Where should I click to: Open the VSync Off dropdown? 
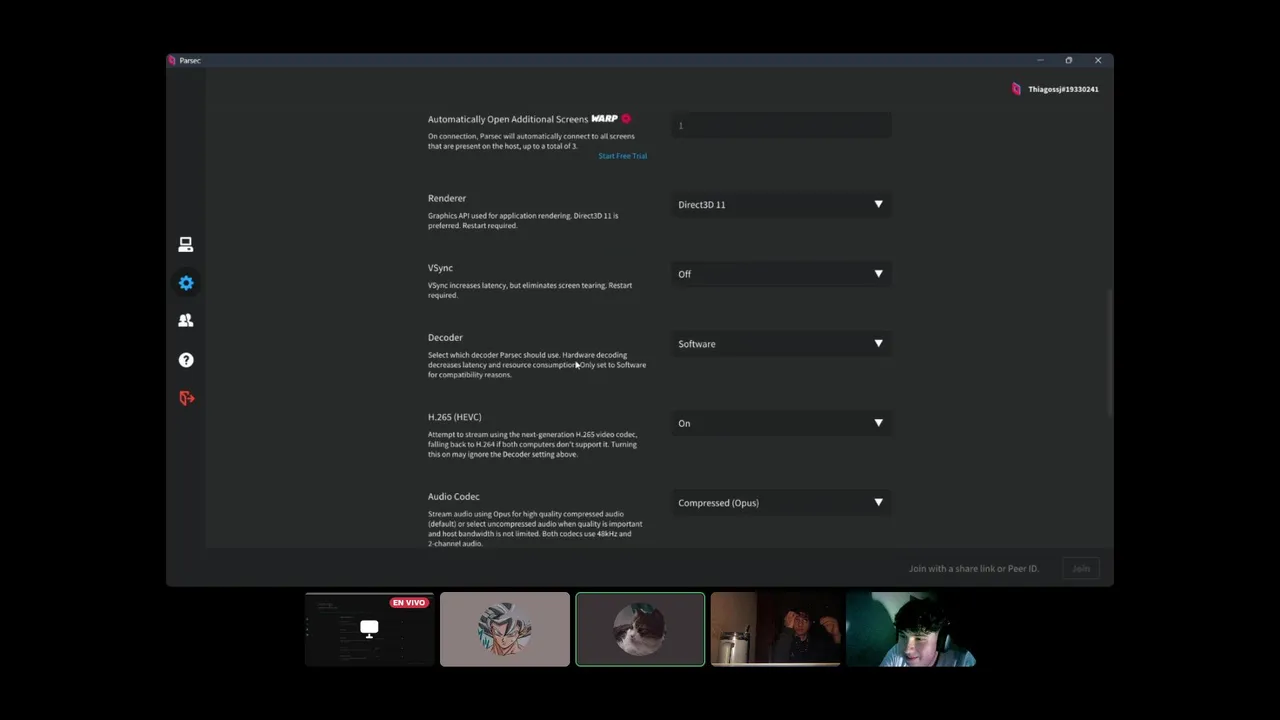(x=781, y=274)
